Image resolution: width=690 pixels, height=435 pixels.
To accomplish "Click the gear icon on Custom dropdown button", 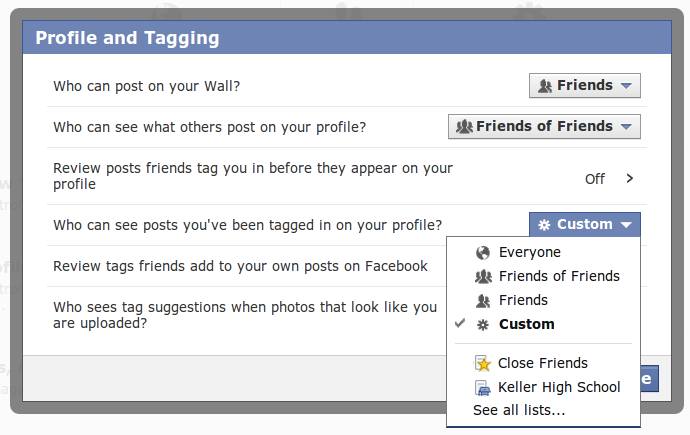I will 544,225.
